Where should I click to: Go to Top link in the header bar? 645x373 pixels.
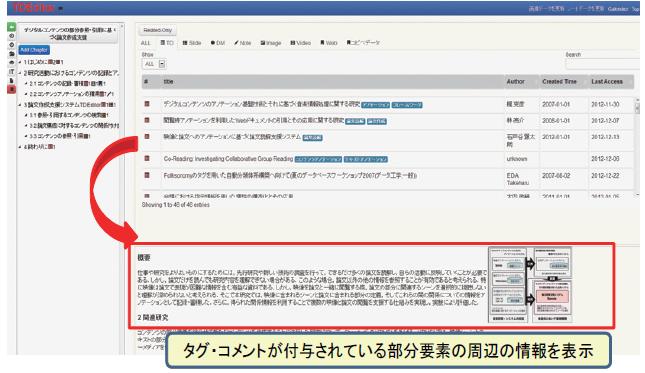636,9
